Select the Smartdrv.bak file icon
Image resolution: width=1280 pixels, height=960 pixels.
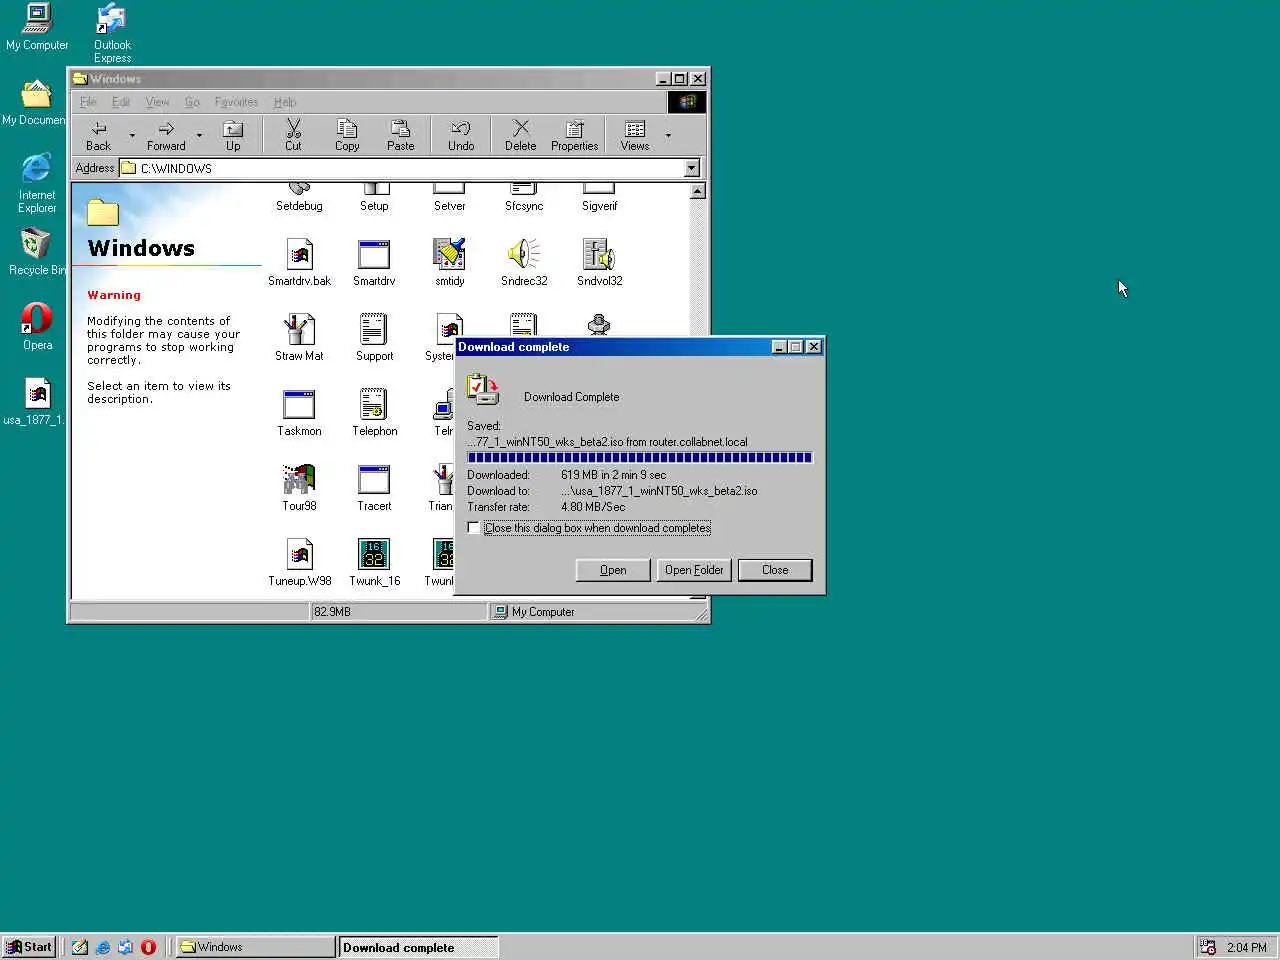point(299,263)
